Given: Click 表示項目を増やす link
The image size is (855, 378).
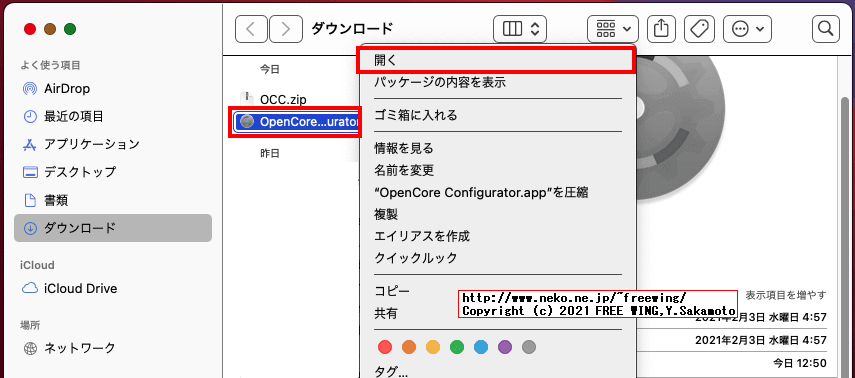Looking at the screenshot, I should coord(786,295).
